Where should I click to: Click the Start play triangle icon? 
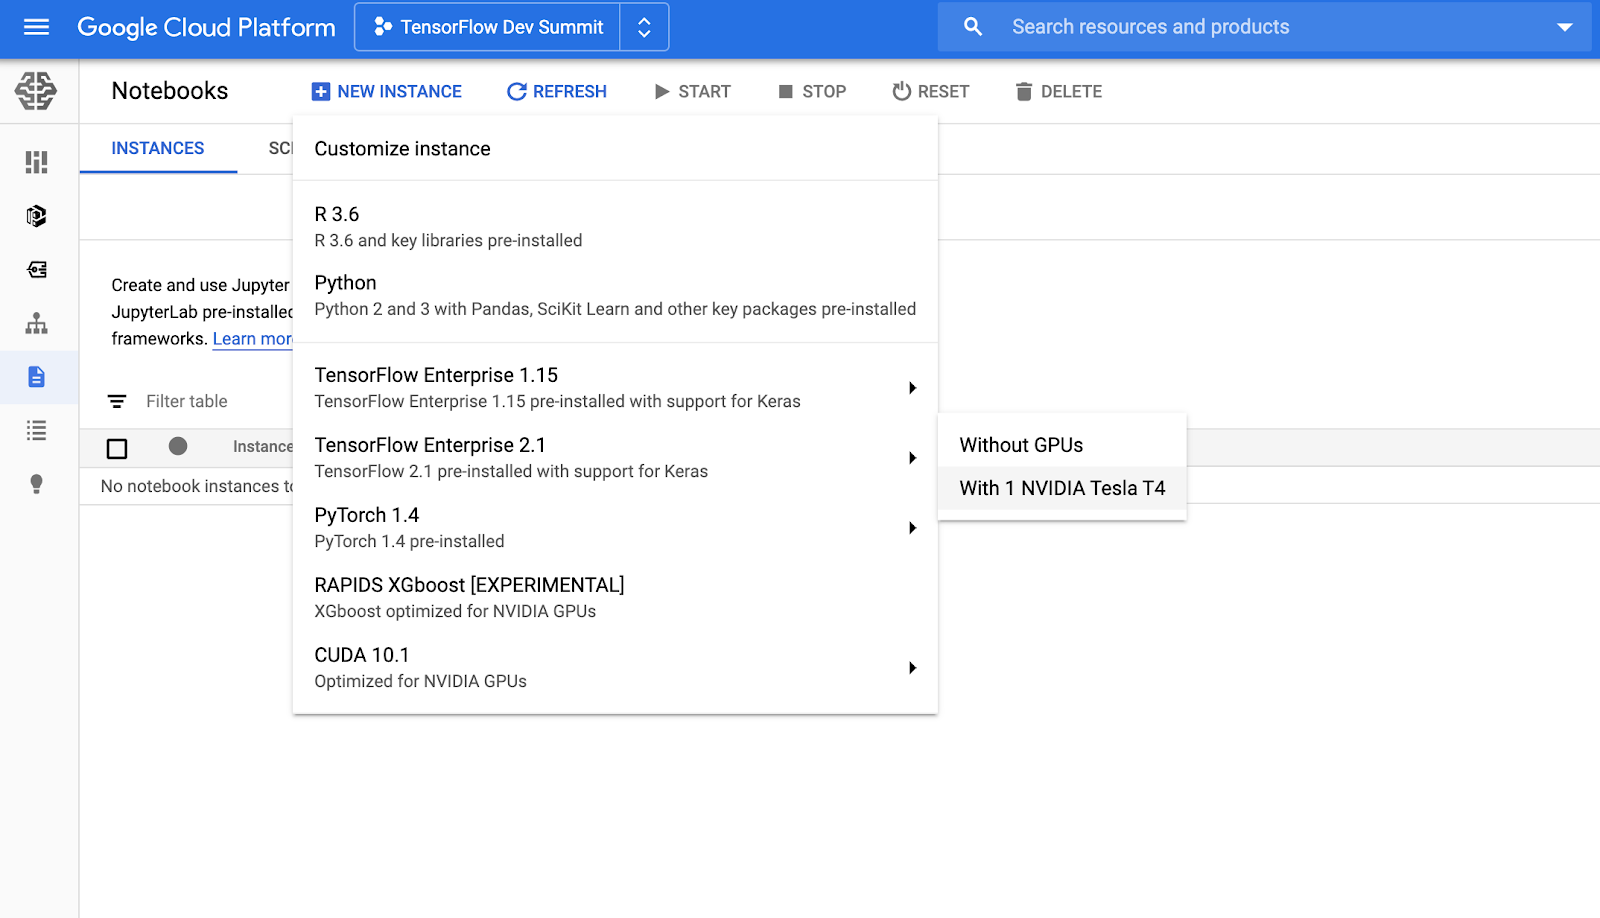(662, 92)
